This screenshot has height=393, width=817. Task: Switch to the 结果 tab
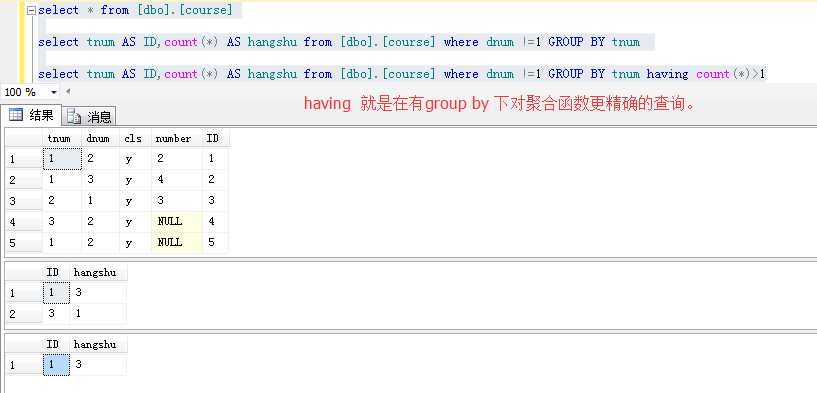pos(31,115)
